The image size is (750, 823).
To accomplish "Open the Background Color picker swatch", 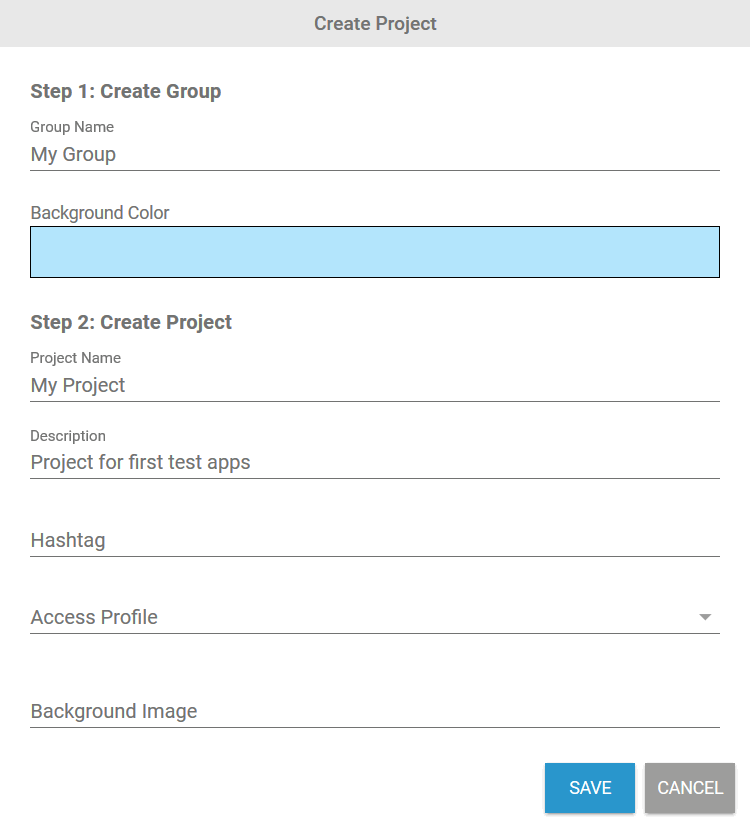I will pos(375,251).
